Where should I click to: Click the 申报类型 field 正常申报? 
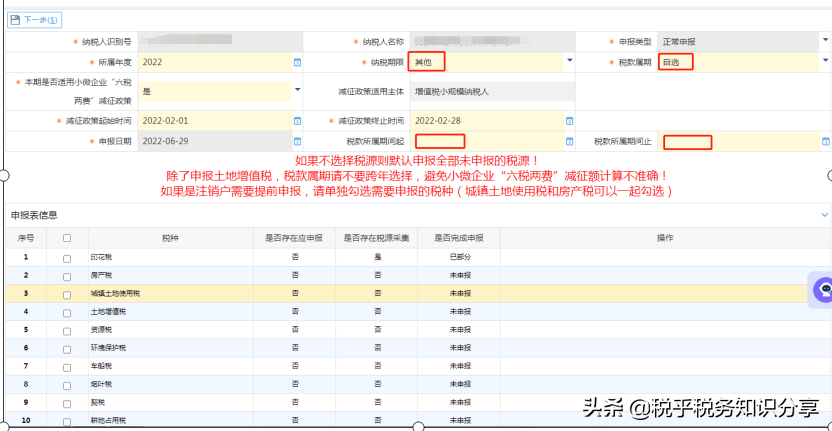click(740, 41)
